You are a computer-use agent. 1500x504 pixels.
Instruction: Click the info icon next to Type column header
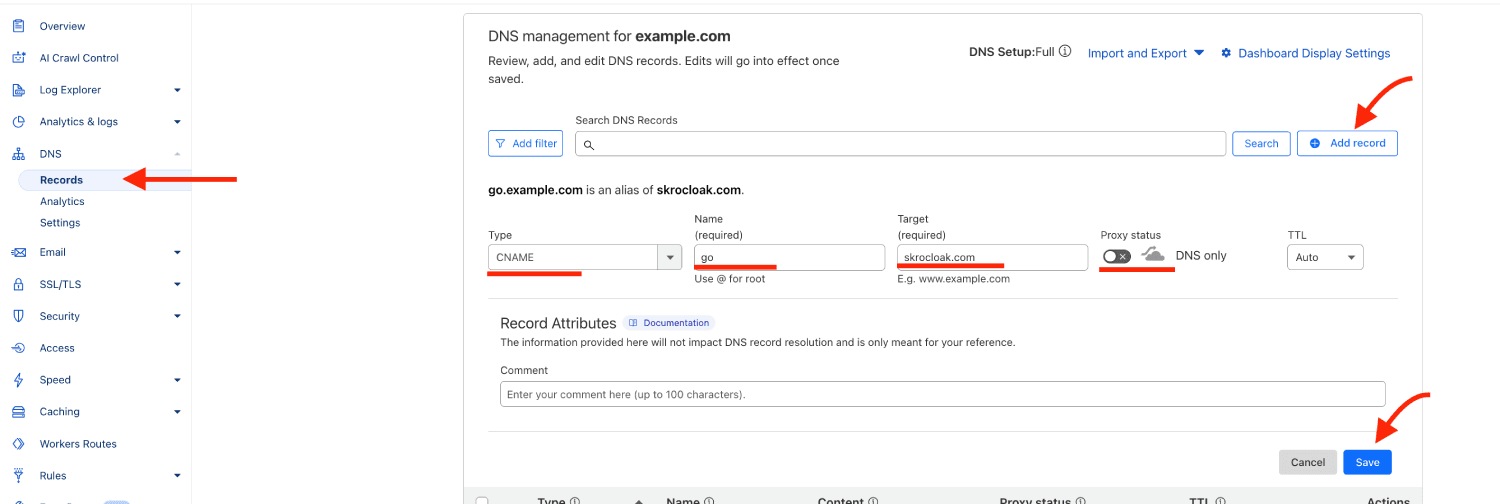575,501
